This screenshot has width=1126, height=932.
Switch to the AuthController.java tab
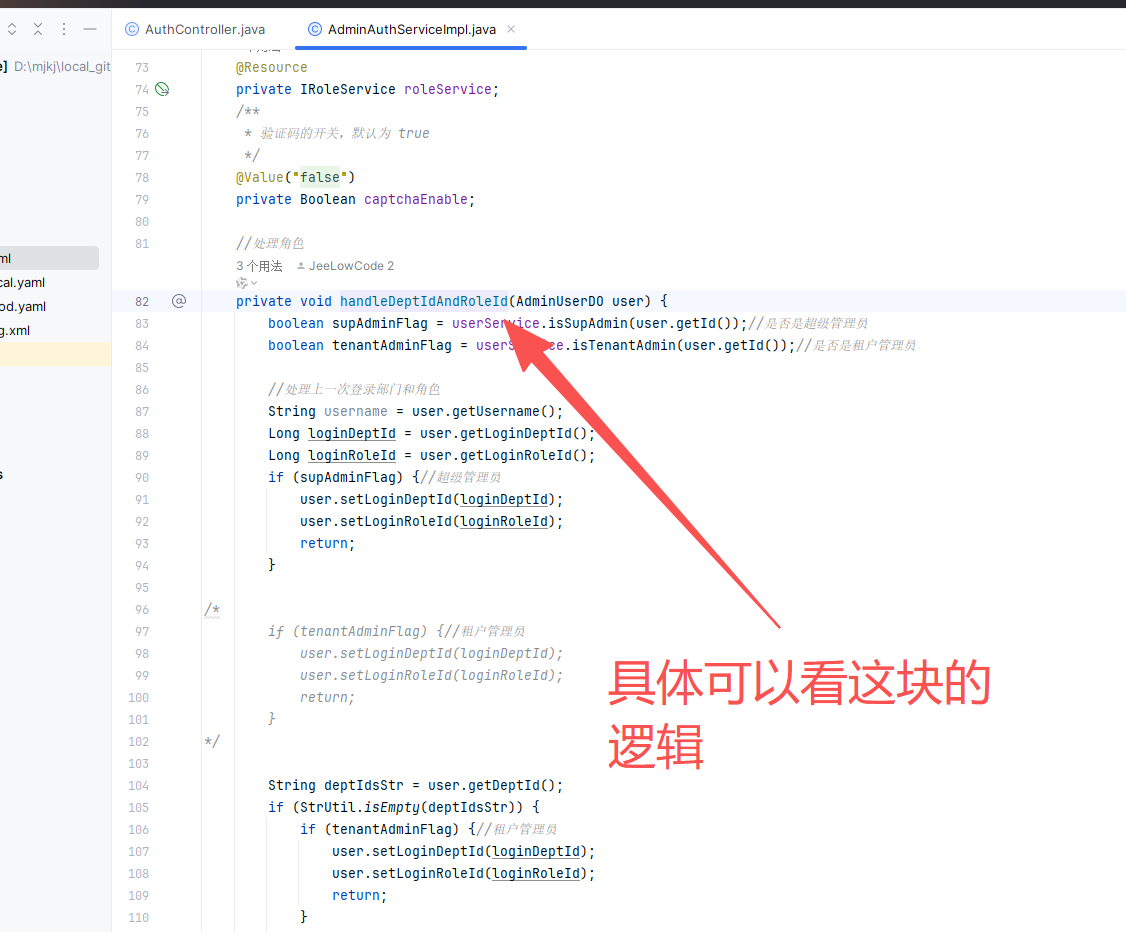coord(204,30)
